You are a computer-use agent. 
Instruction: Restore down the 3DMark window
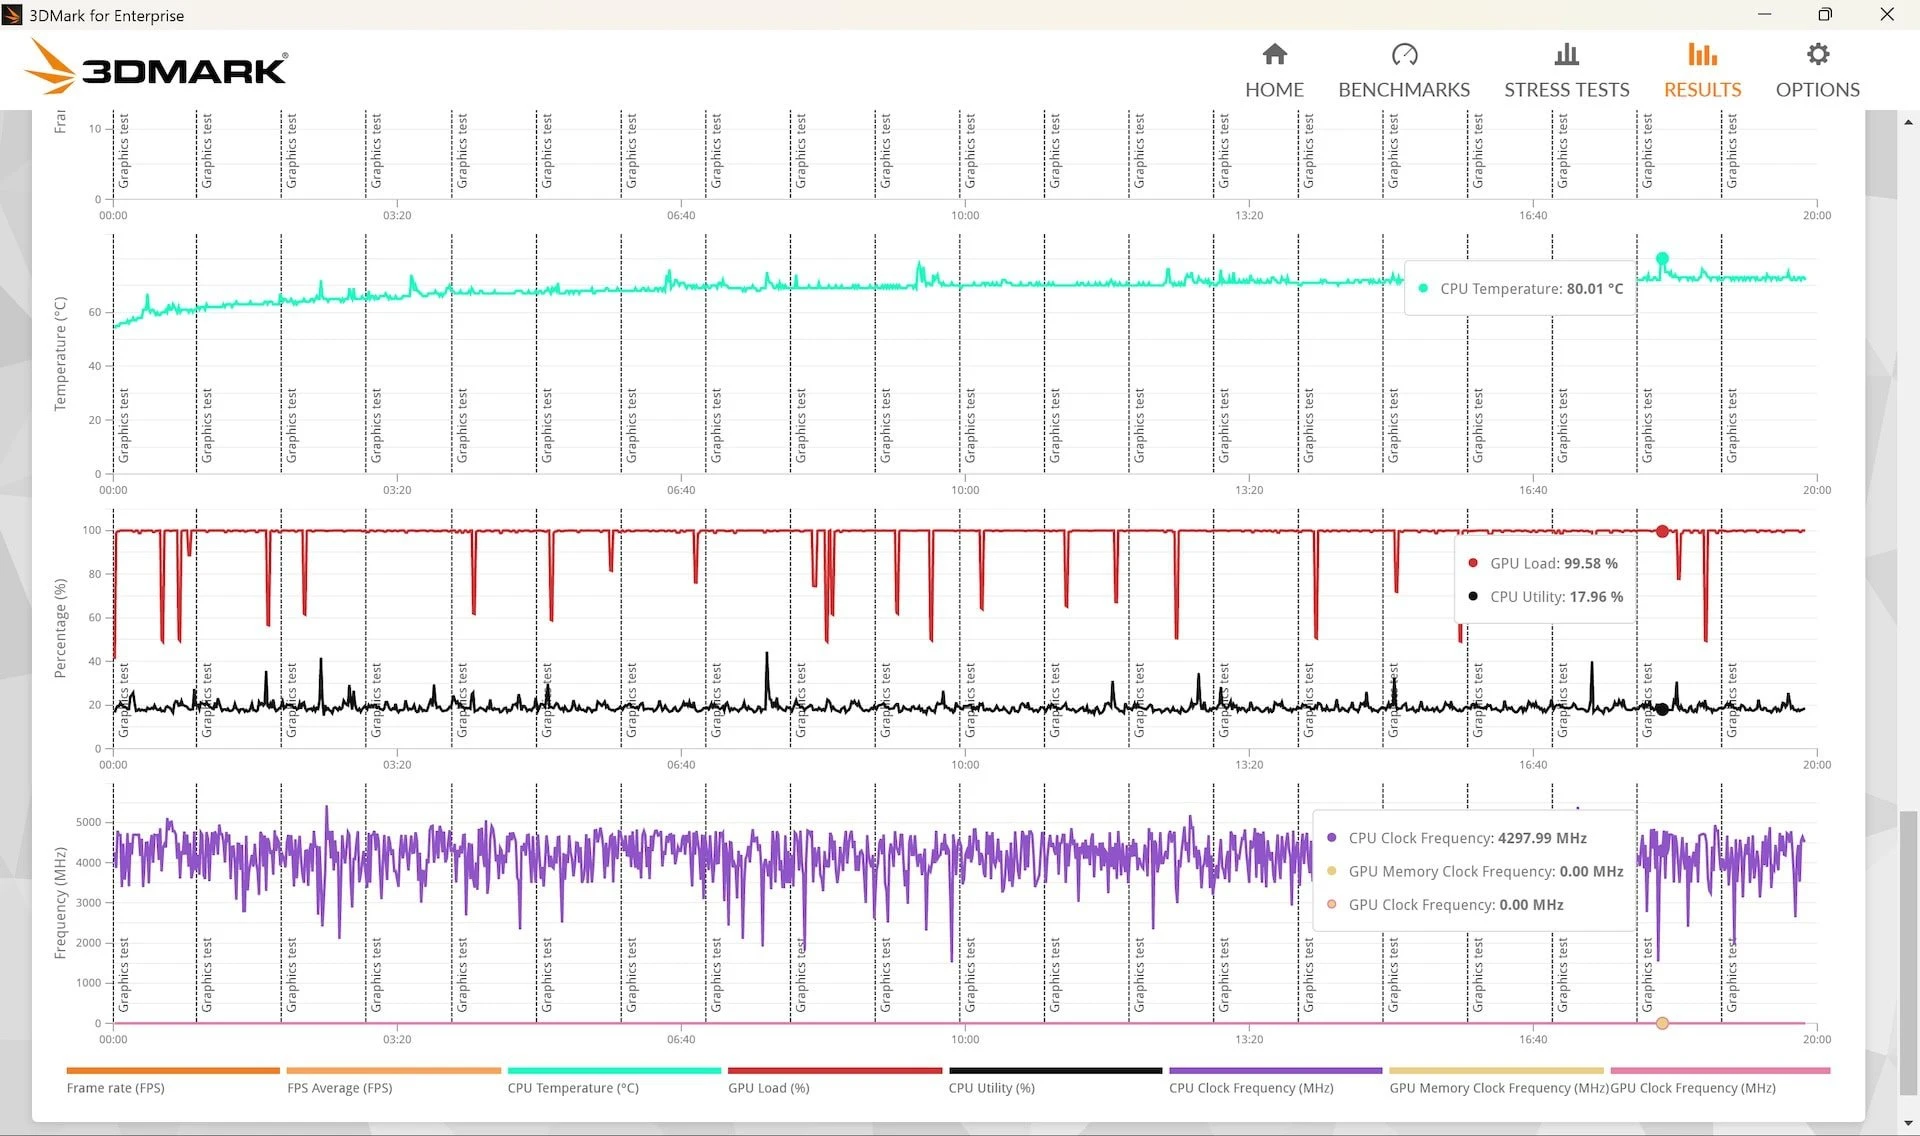(x=1825, y=14)
